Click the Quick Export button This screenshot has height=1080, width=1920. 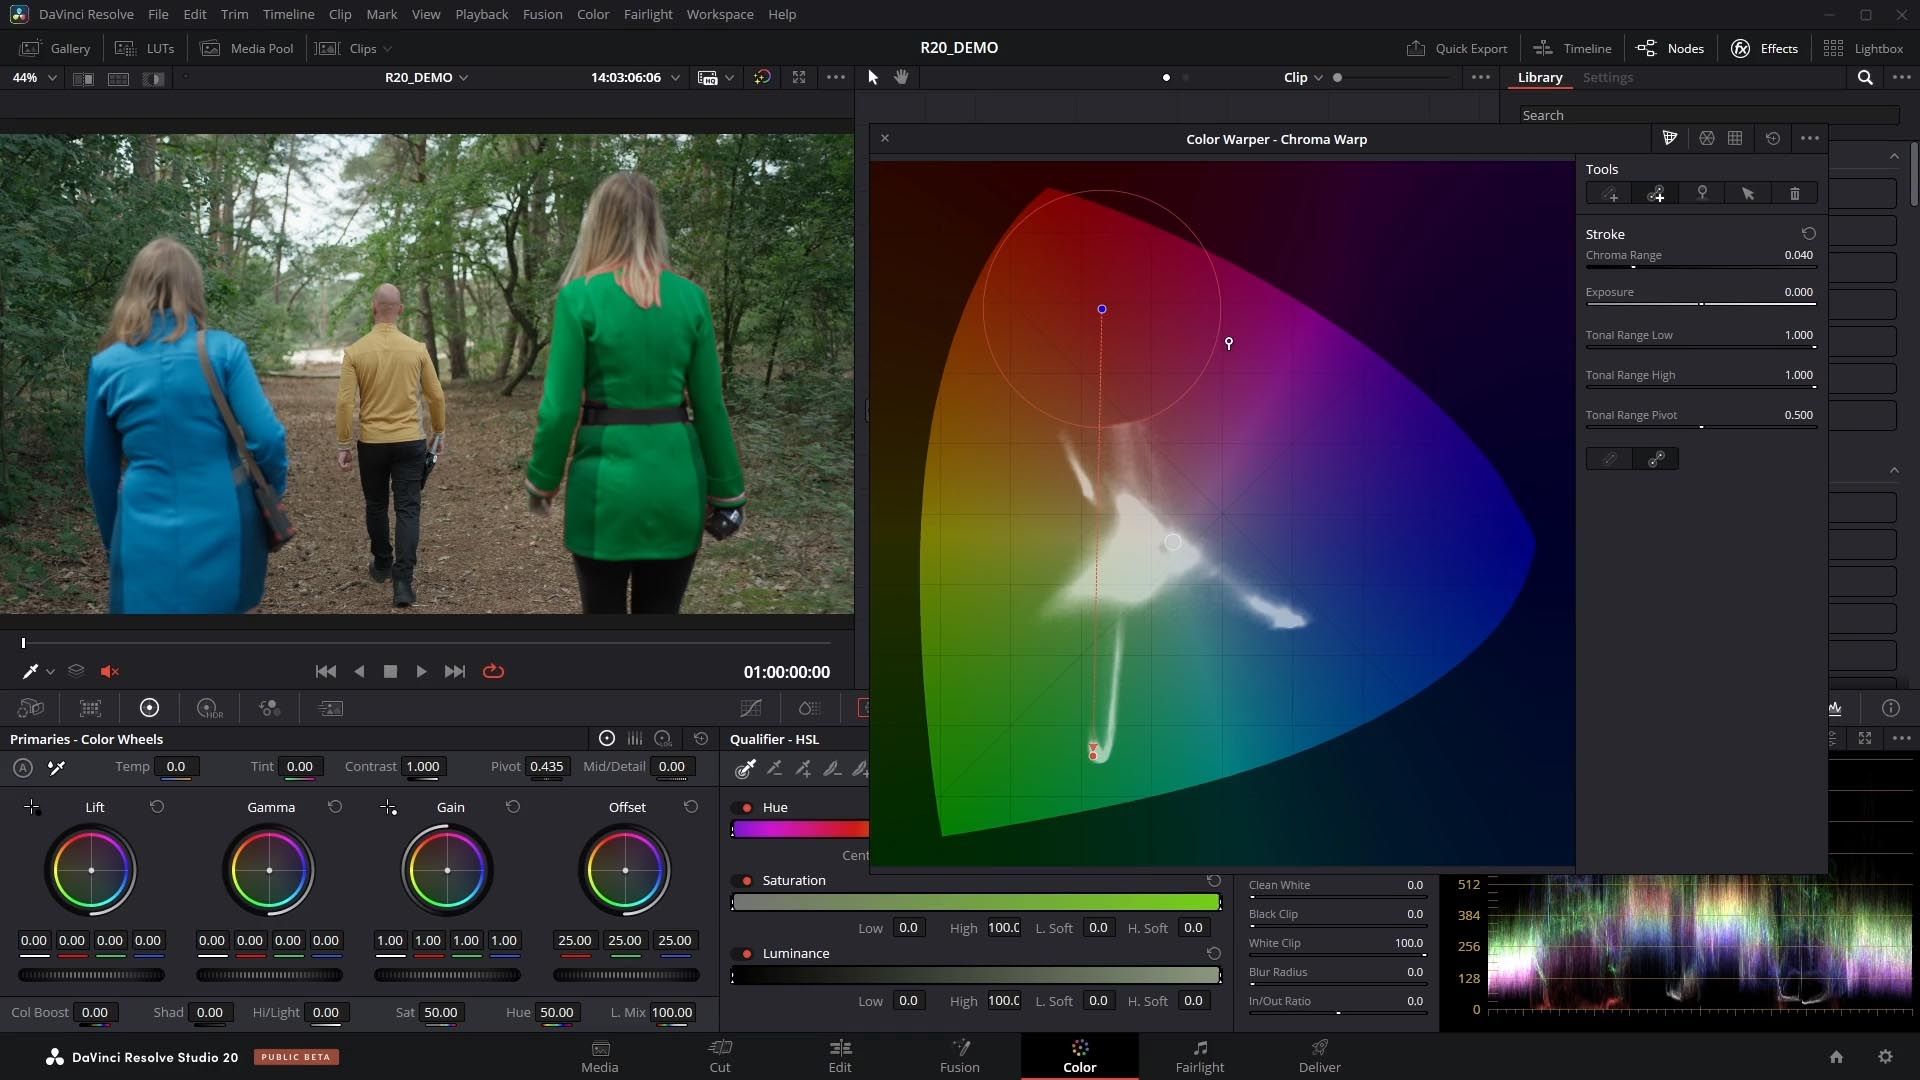1457,48
